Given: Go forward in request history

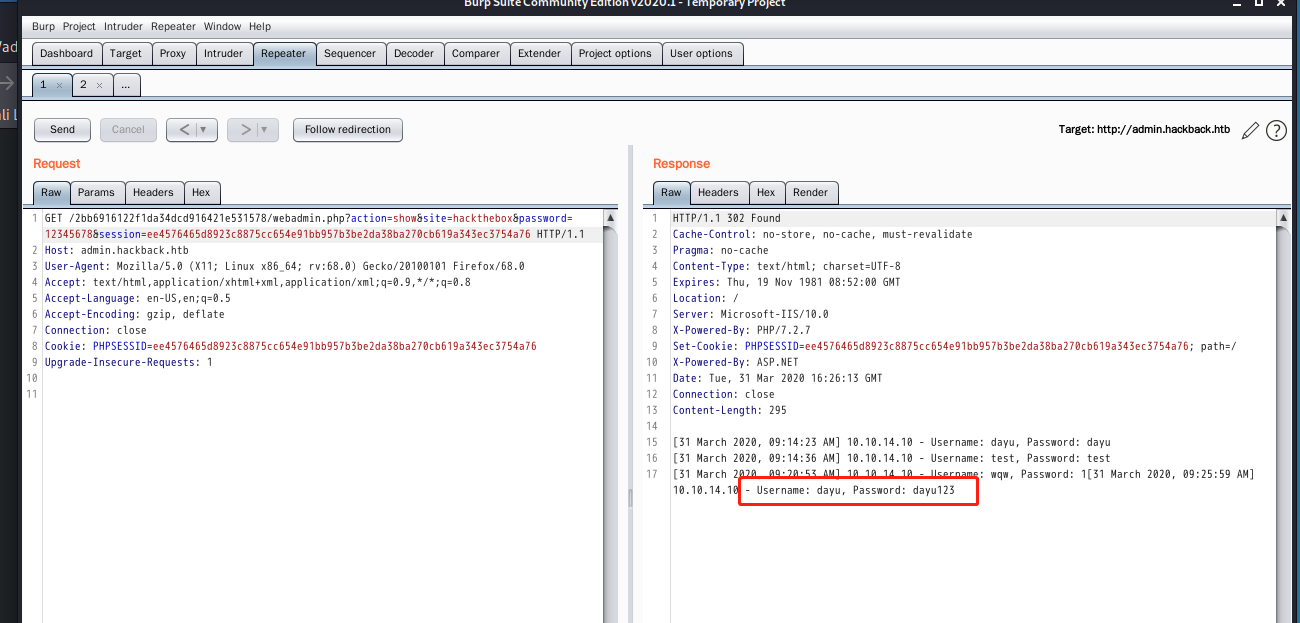Looking at the screenshot, I should 243,129.
